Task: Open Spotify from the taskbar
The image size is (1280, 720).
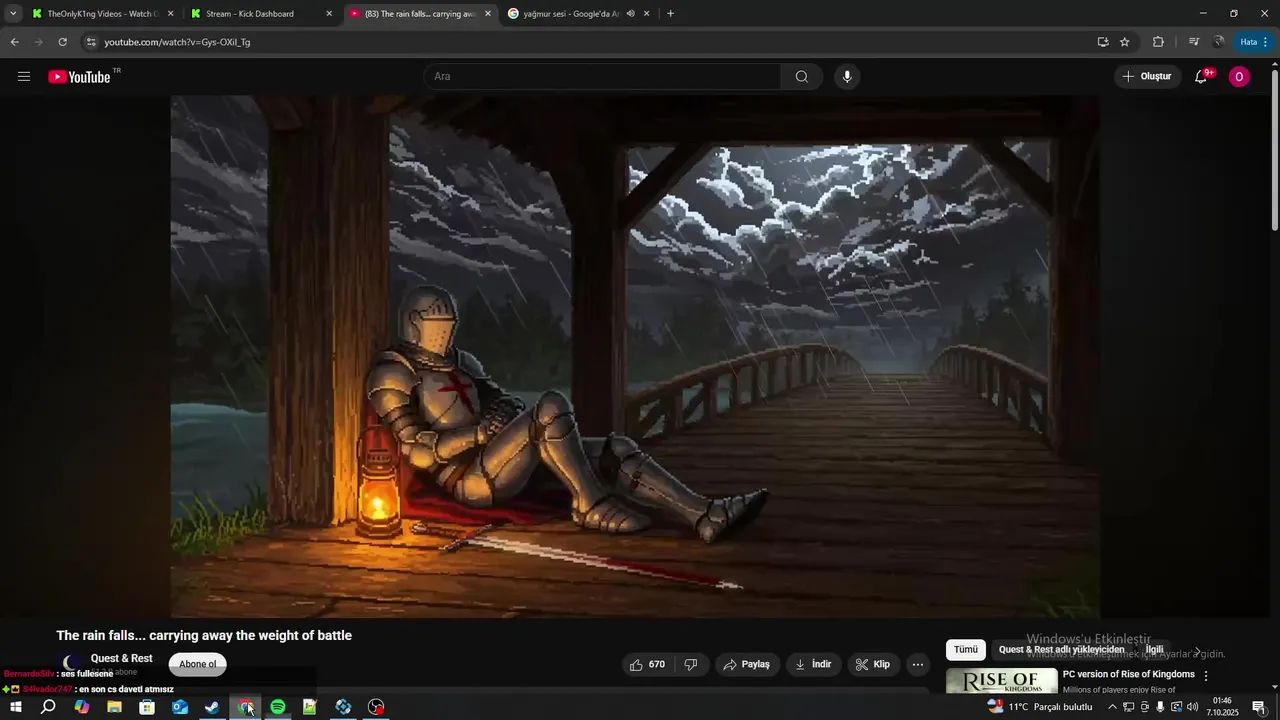Action: (x=278, y=707)
